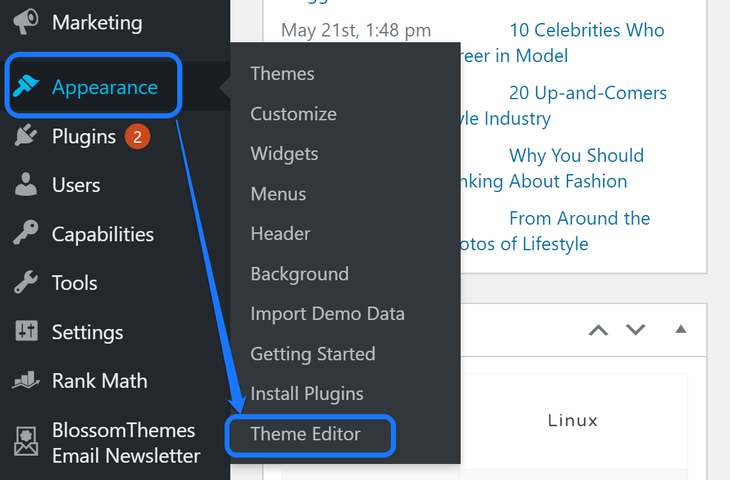730x480 pixels.
Task: Select Install Plugins submenu item
Action: 307,394
